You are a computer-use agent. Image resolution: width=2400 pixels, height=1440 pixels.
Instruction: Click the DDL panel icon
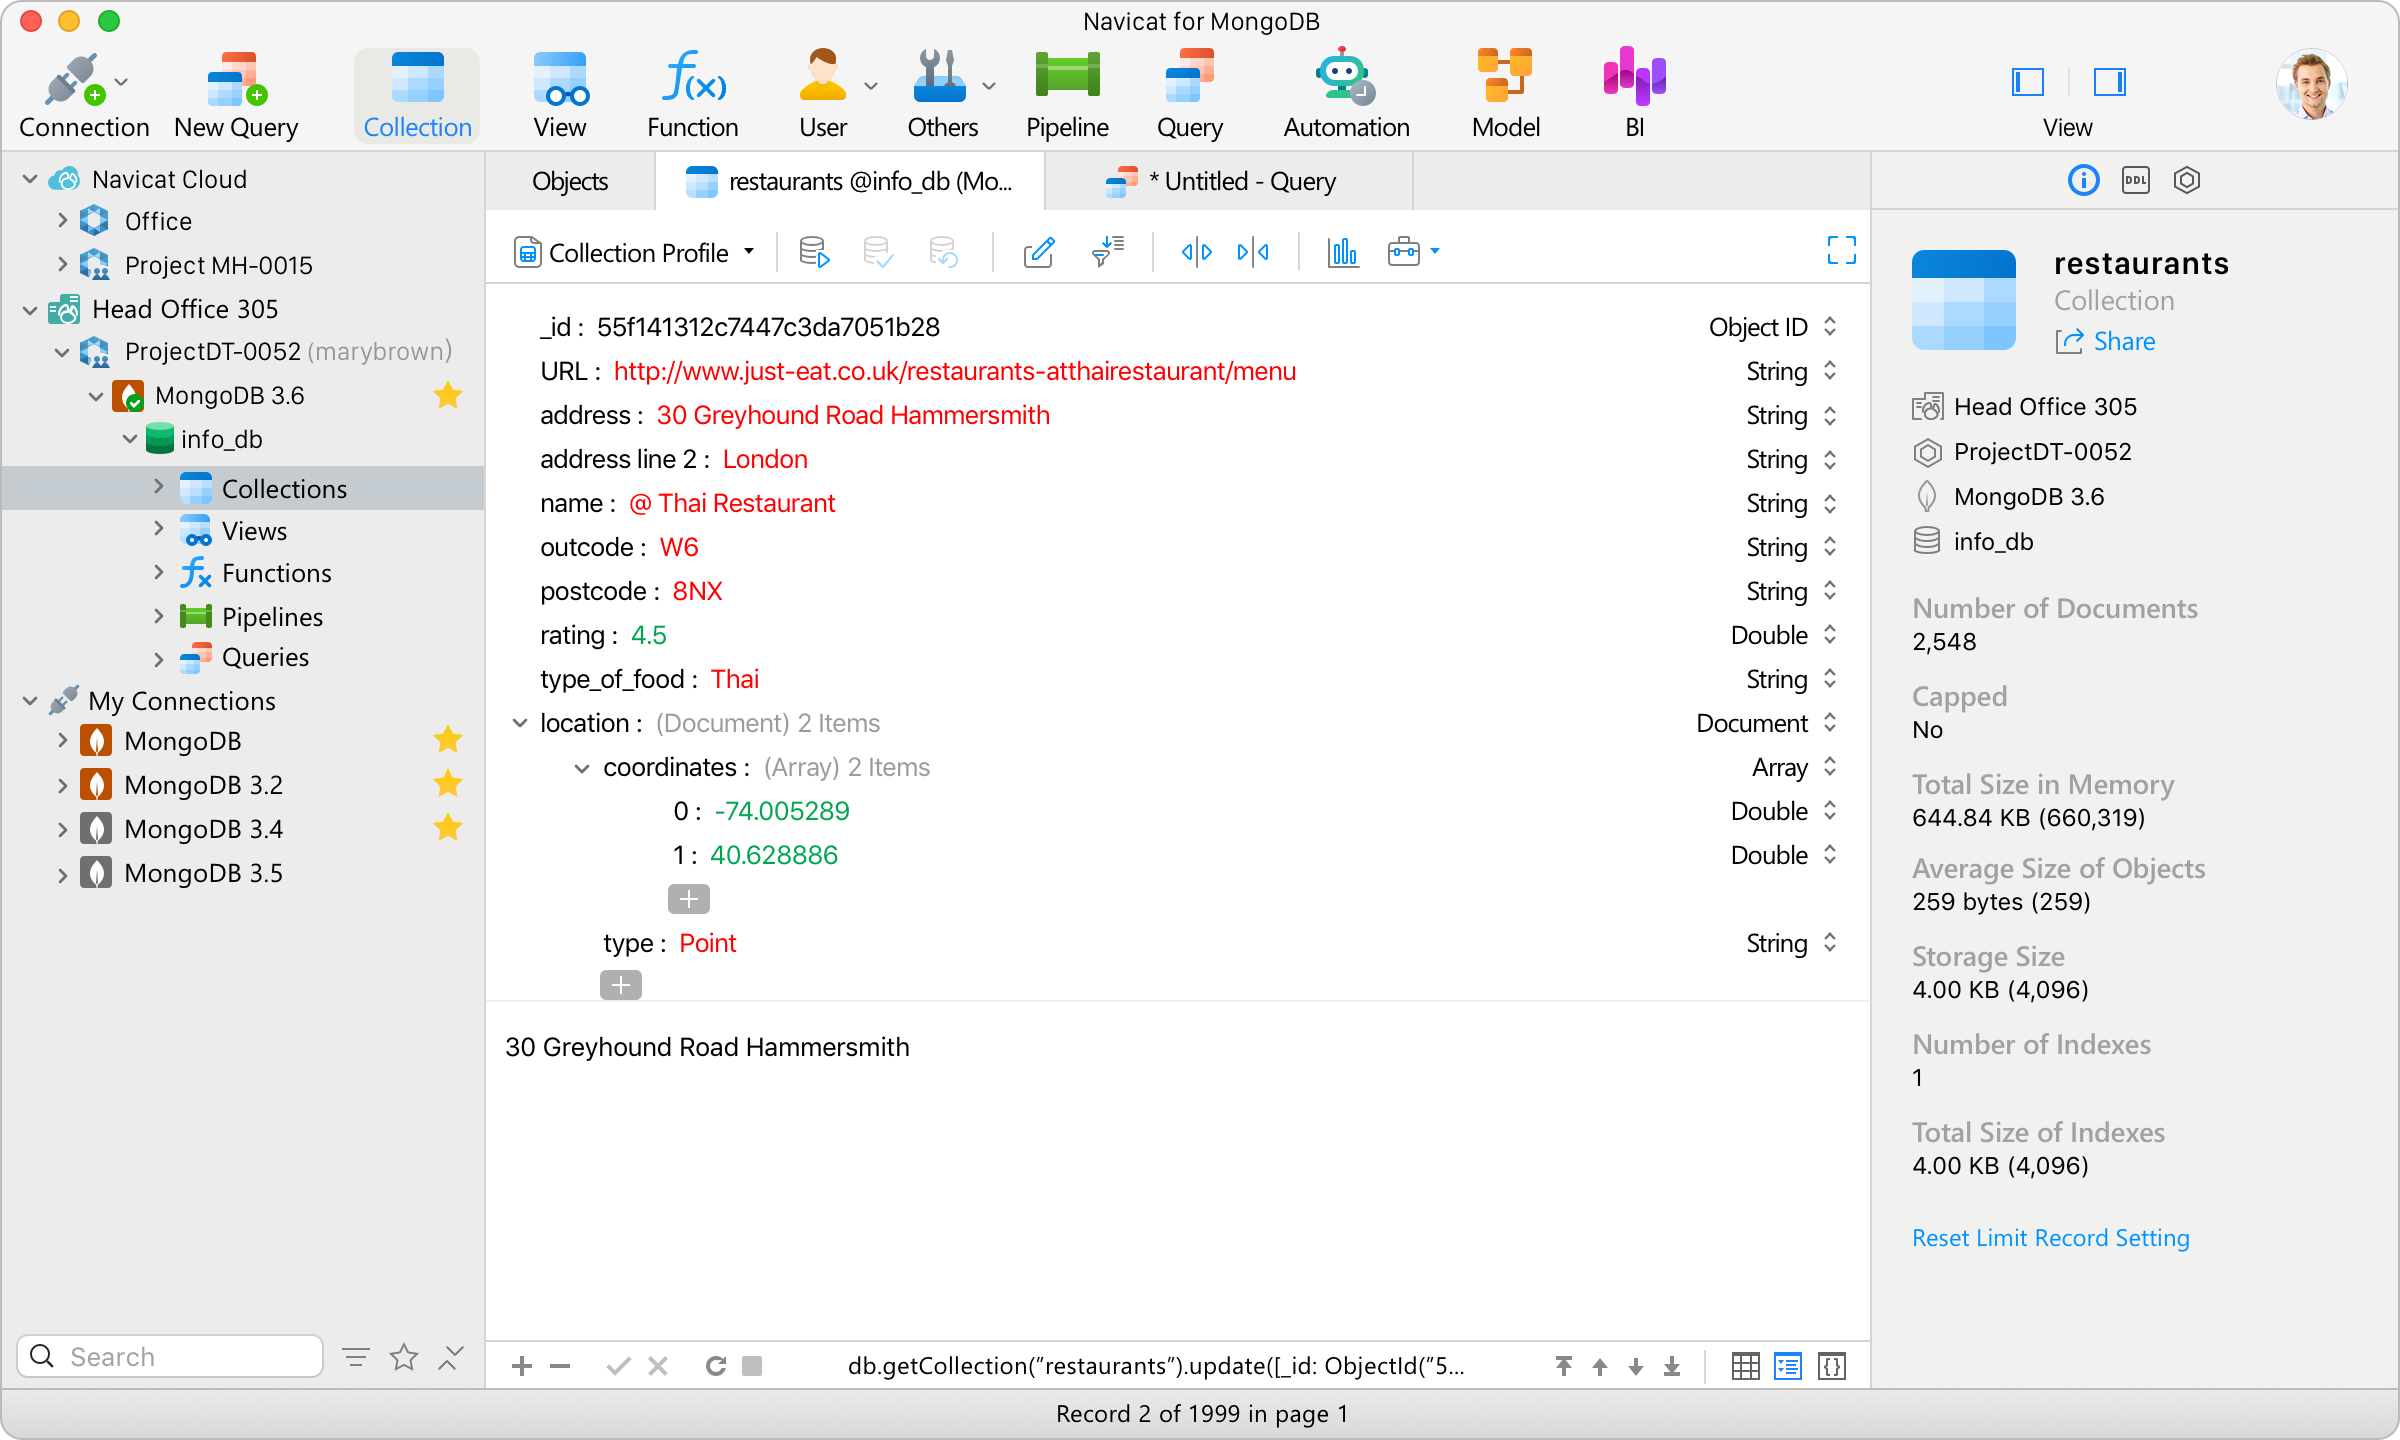2135,181
